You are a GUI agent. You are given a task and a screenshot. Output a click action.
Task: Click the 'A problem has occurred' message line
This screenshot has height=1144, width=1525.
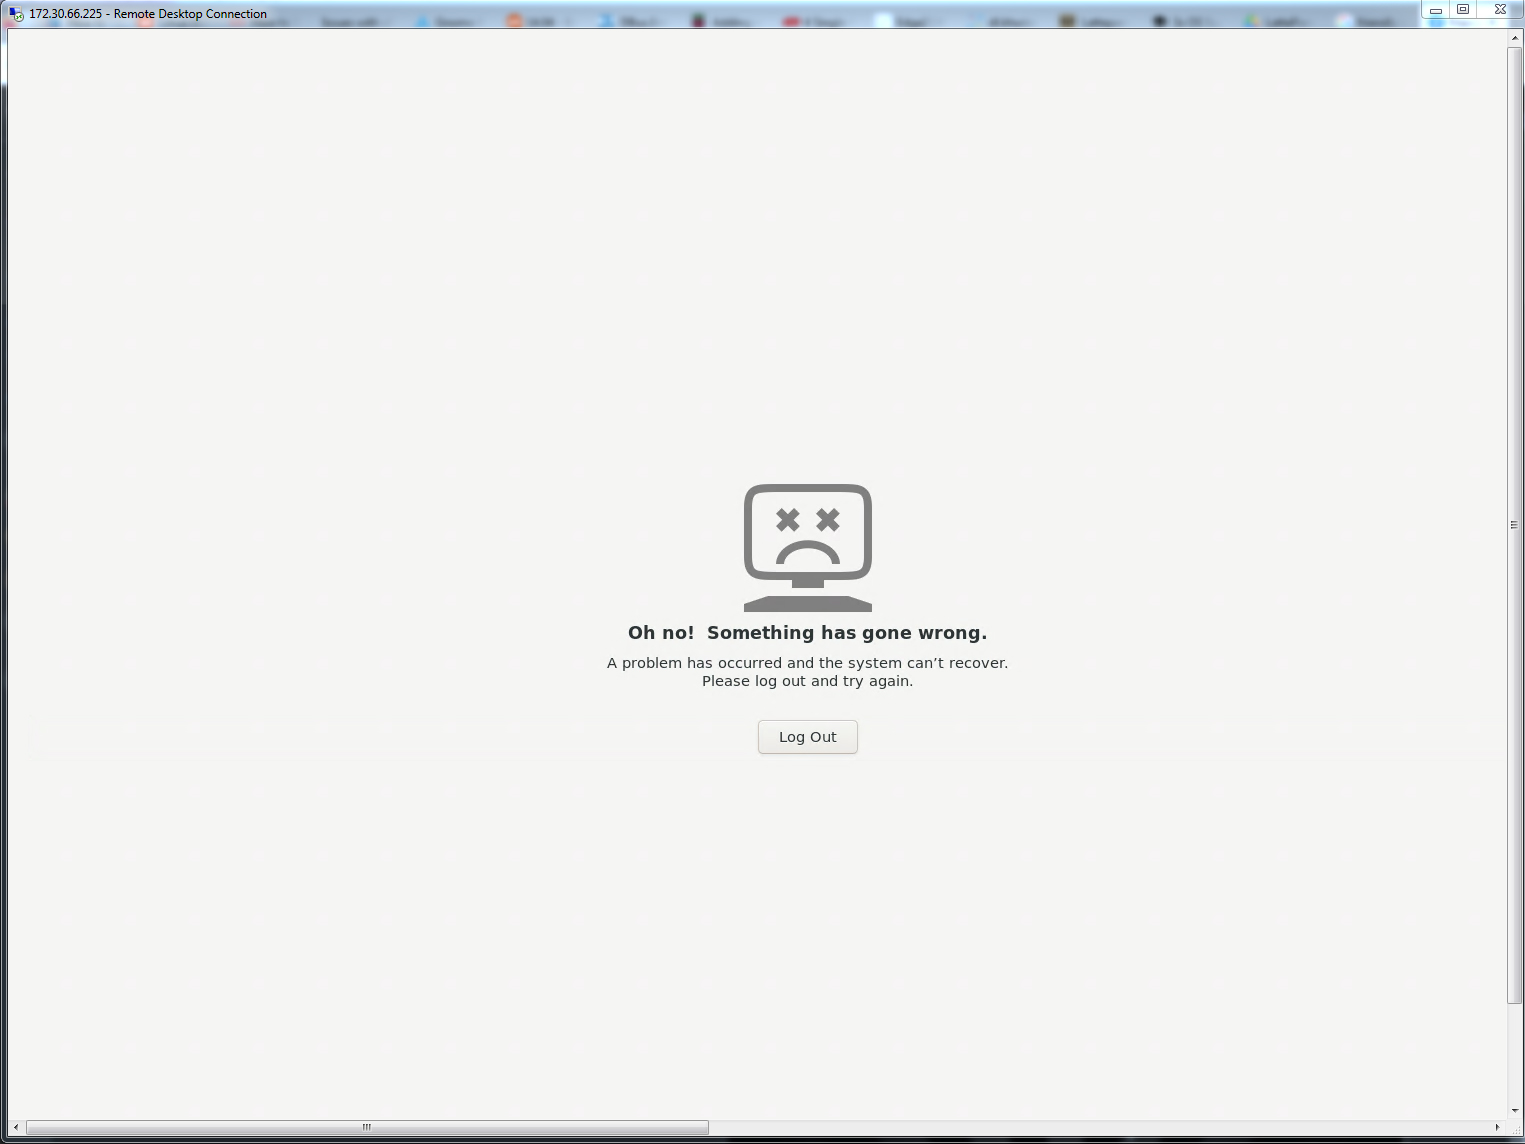pos(807,663)
